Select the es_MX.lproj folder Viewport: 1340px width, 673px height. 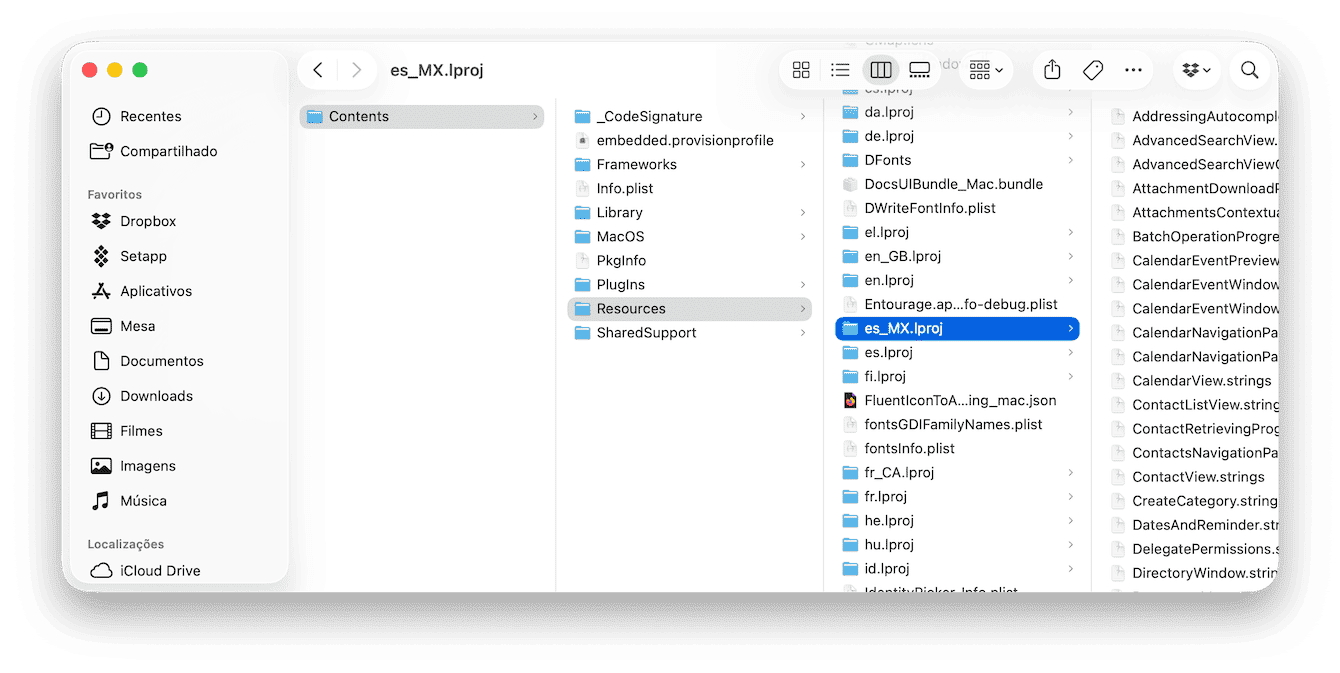coord(958,328)
